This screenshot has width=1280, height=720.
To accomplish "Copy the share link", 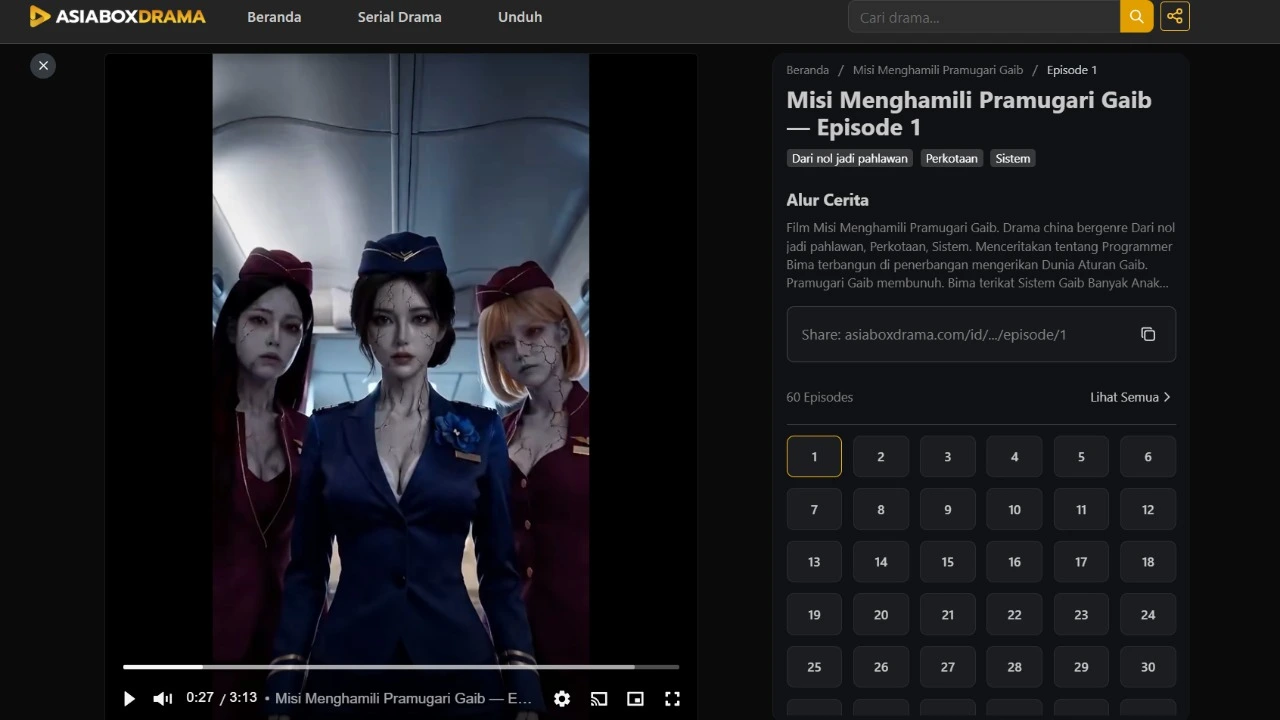I will (x=1148, y=334).
